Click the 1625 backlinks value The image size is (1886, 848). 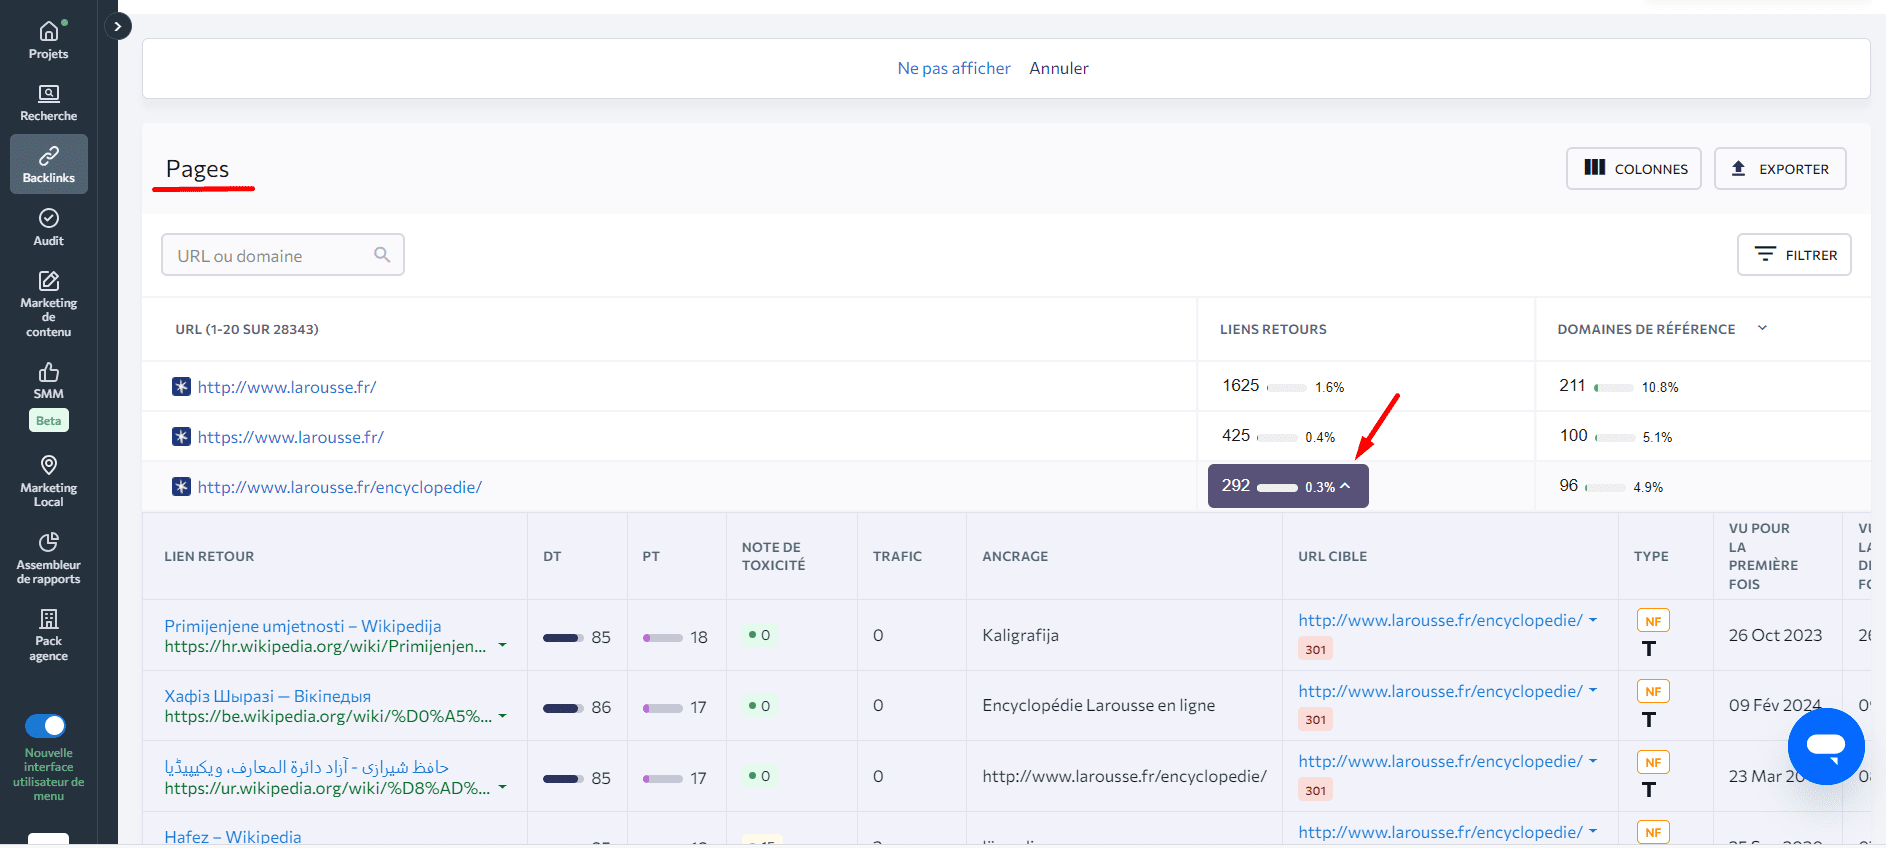pyautogui.click(x=1241, y=385)
